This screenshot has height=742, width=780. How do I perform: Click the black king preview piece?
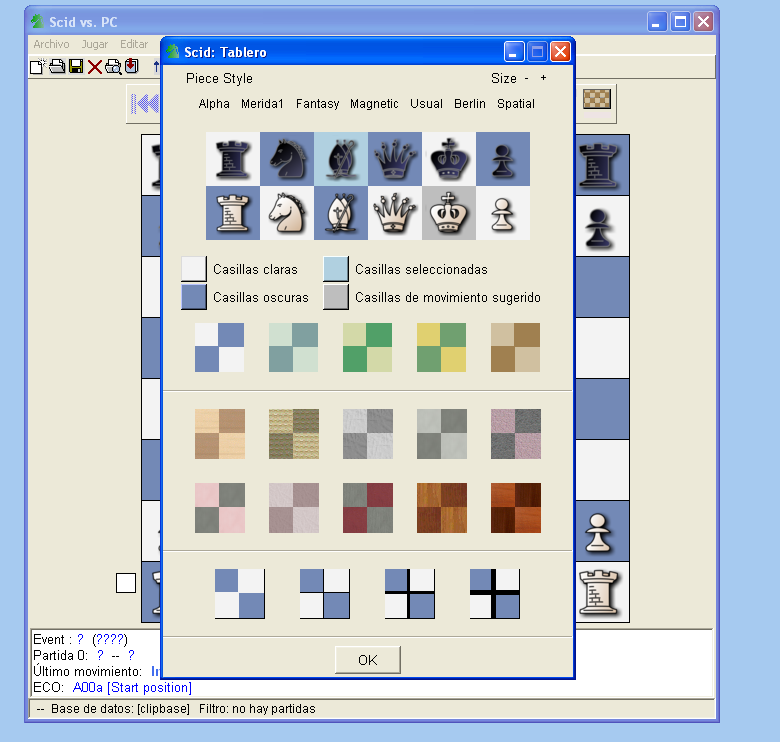[449, 159]
